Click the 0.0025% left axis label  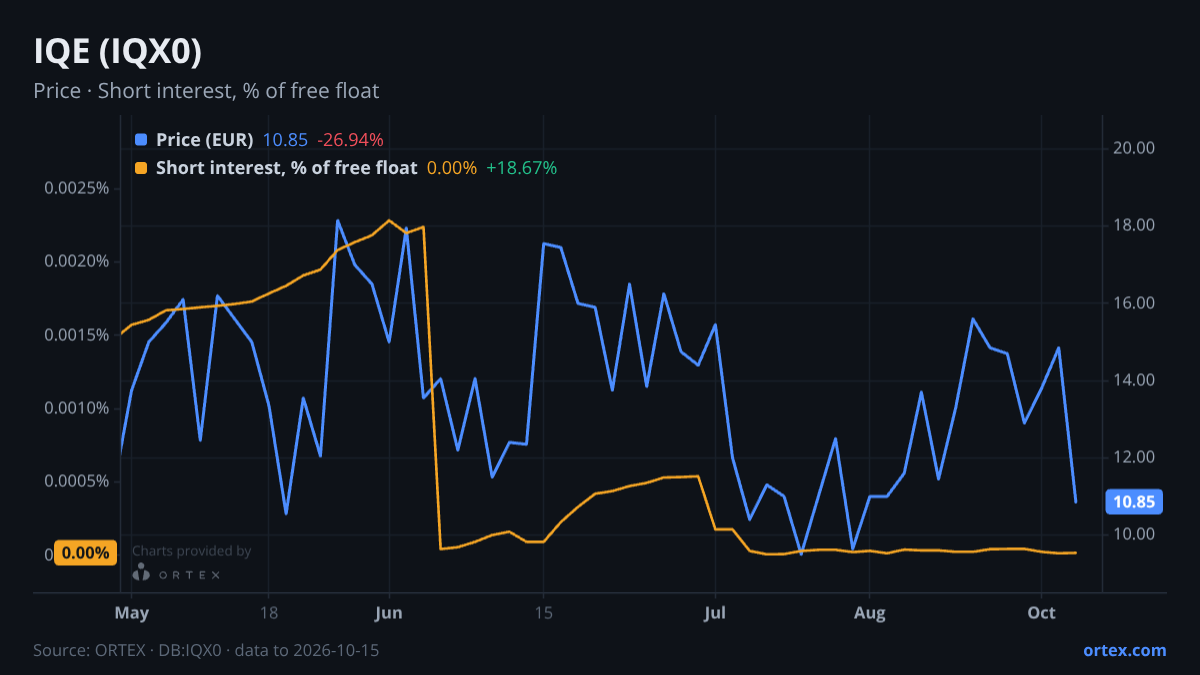(76, 188)
